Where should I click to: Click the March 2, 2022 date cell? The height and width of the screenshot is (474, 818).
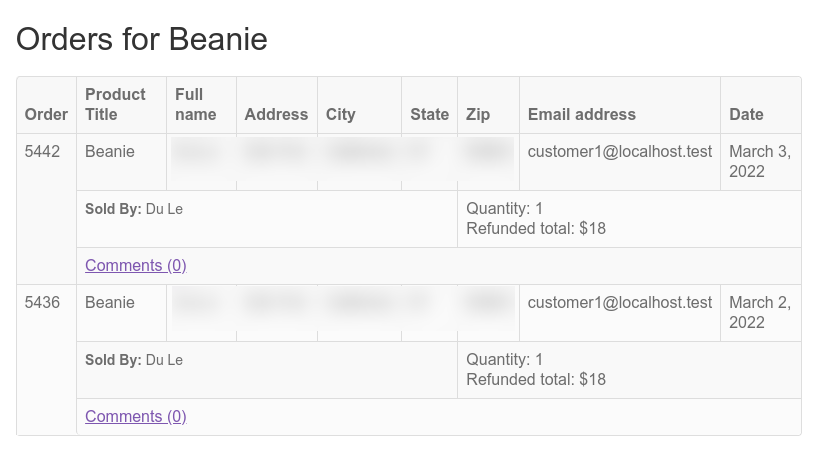[760, 312]
